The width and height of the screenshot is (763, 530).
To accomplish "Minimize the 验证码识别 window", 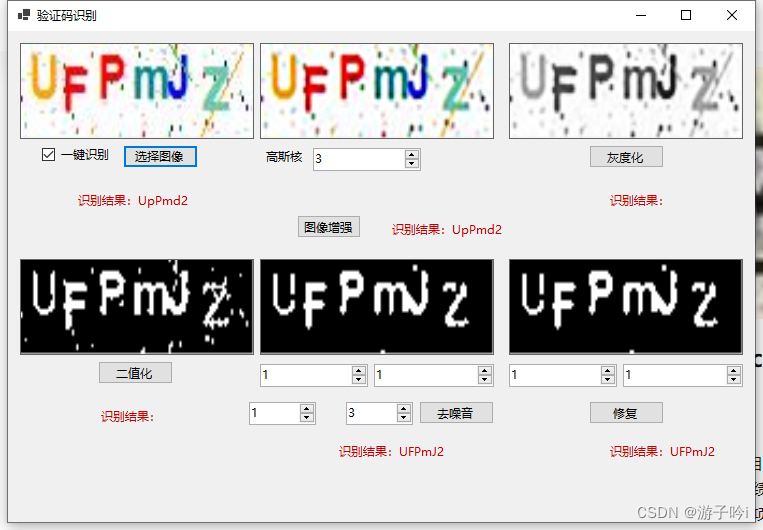I will 641,16.
